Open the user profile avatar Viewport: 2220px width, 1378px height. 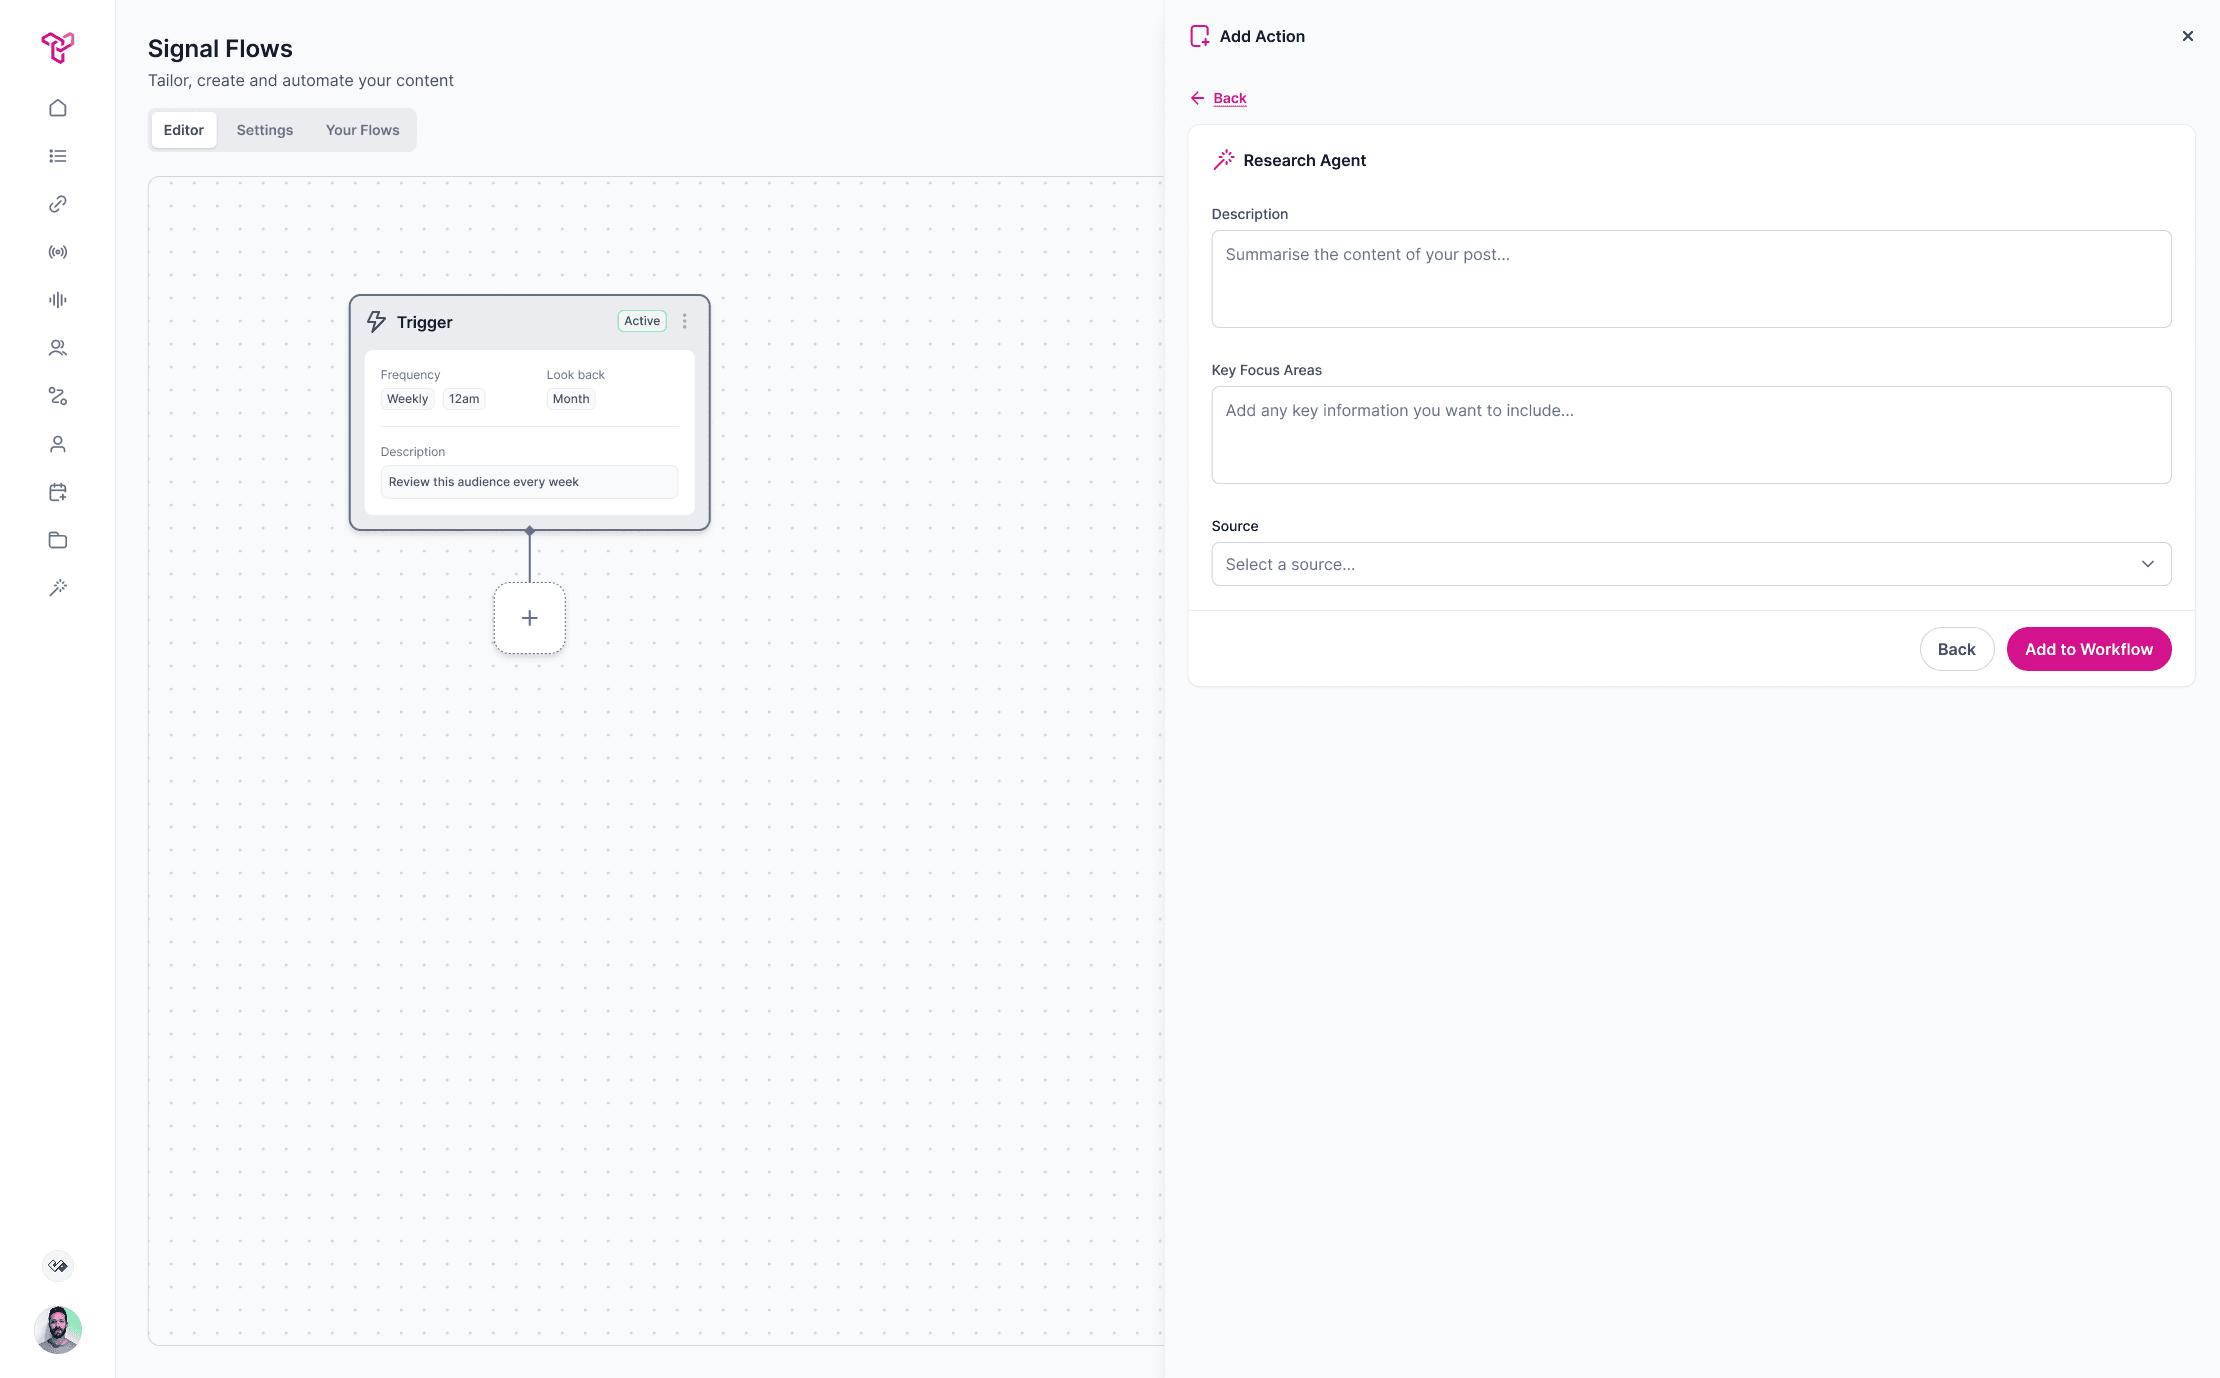(x=58, y=1330)
